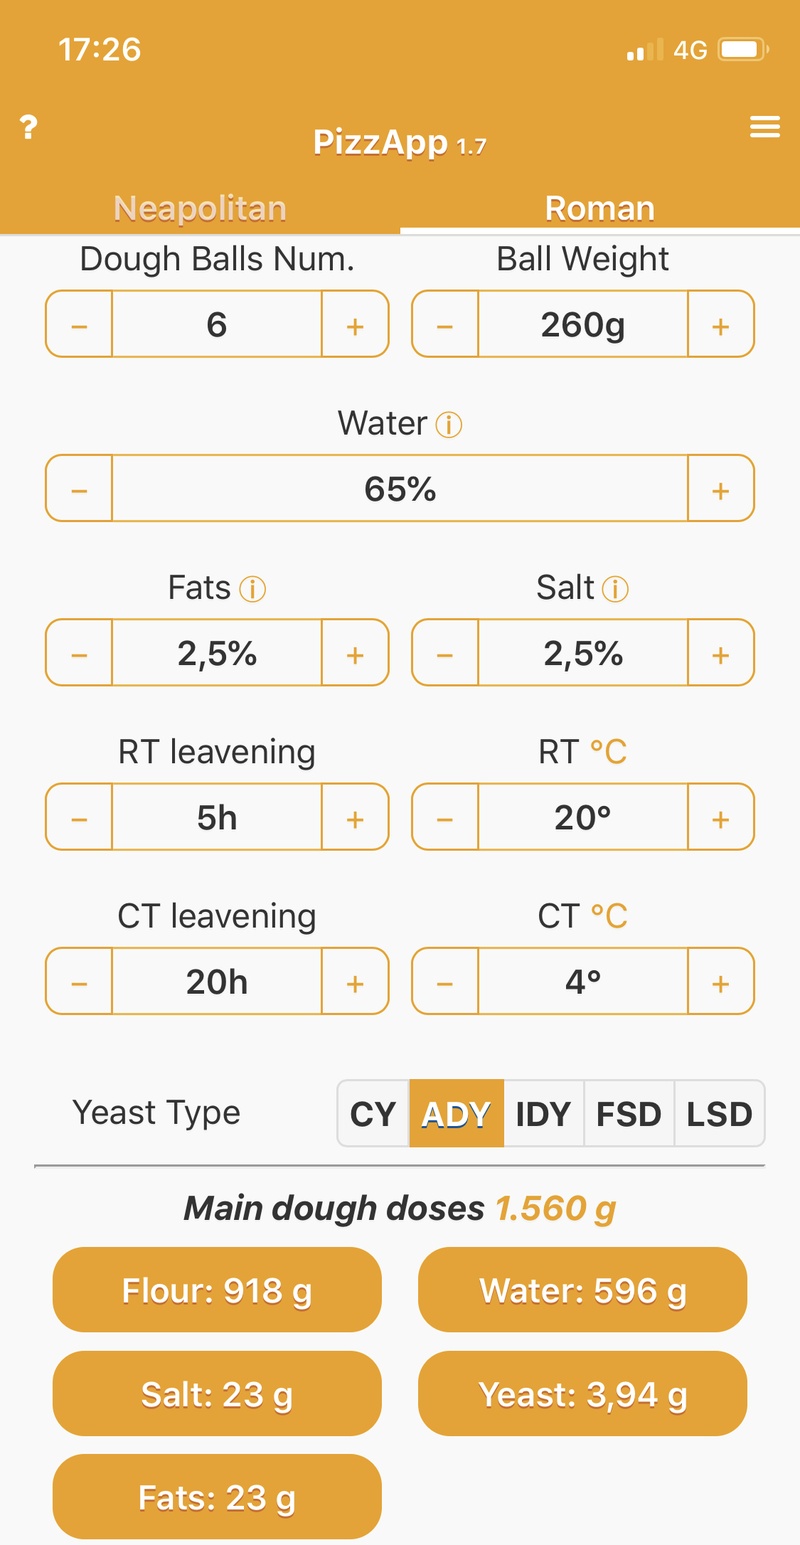Increase Salt percentage with plus
The image size is (800, 1545).
pos(720,654)
